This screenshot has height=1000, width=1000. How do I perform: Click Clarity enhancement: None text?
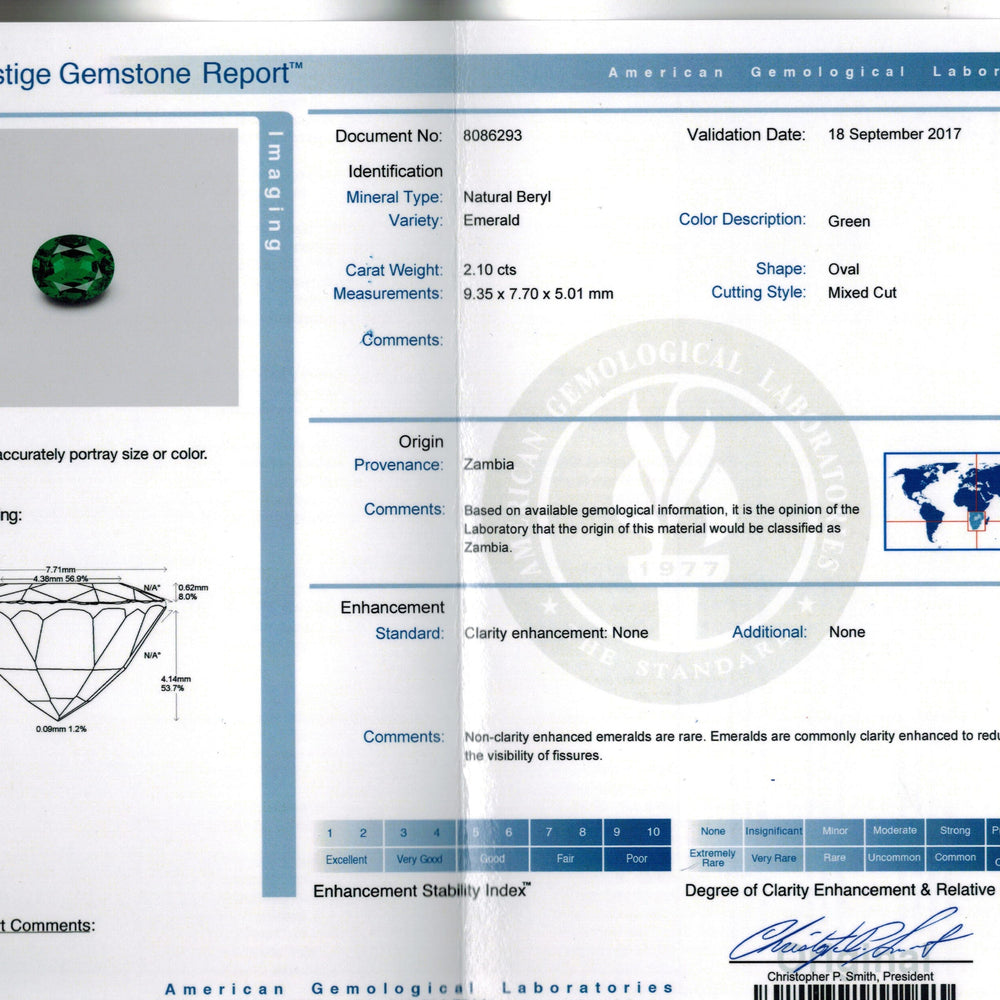point(556,633)
